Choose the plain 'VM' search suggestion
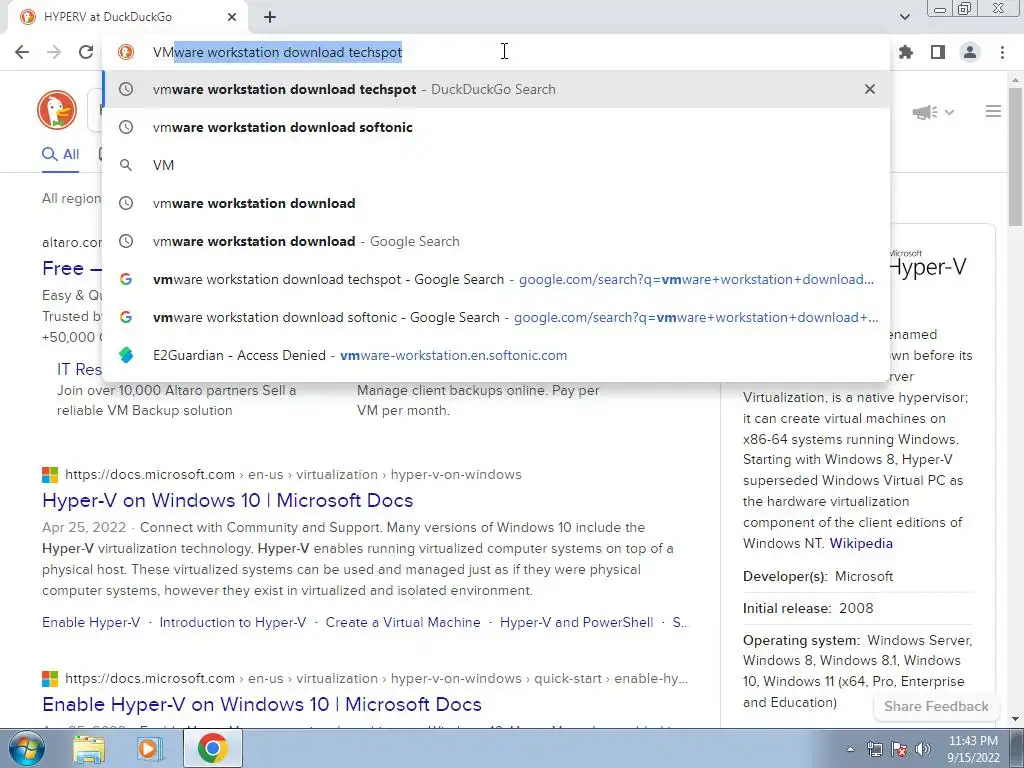 (496, 165)
